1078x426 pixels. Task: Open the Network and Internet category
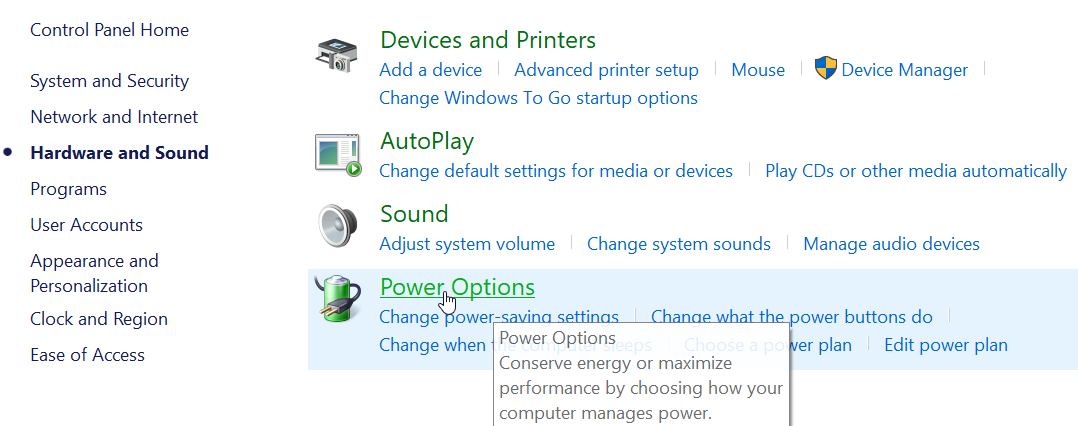coord(114,117)
